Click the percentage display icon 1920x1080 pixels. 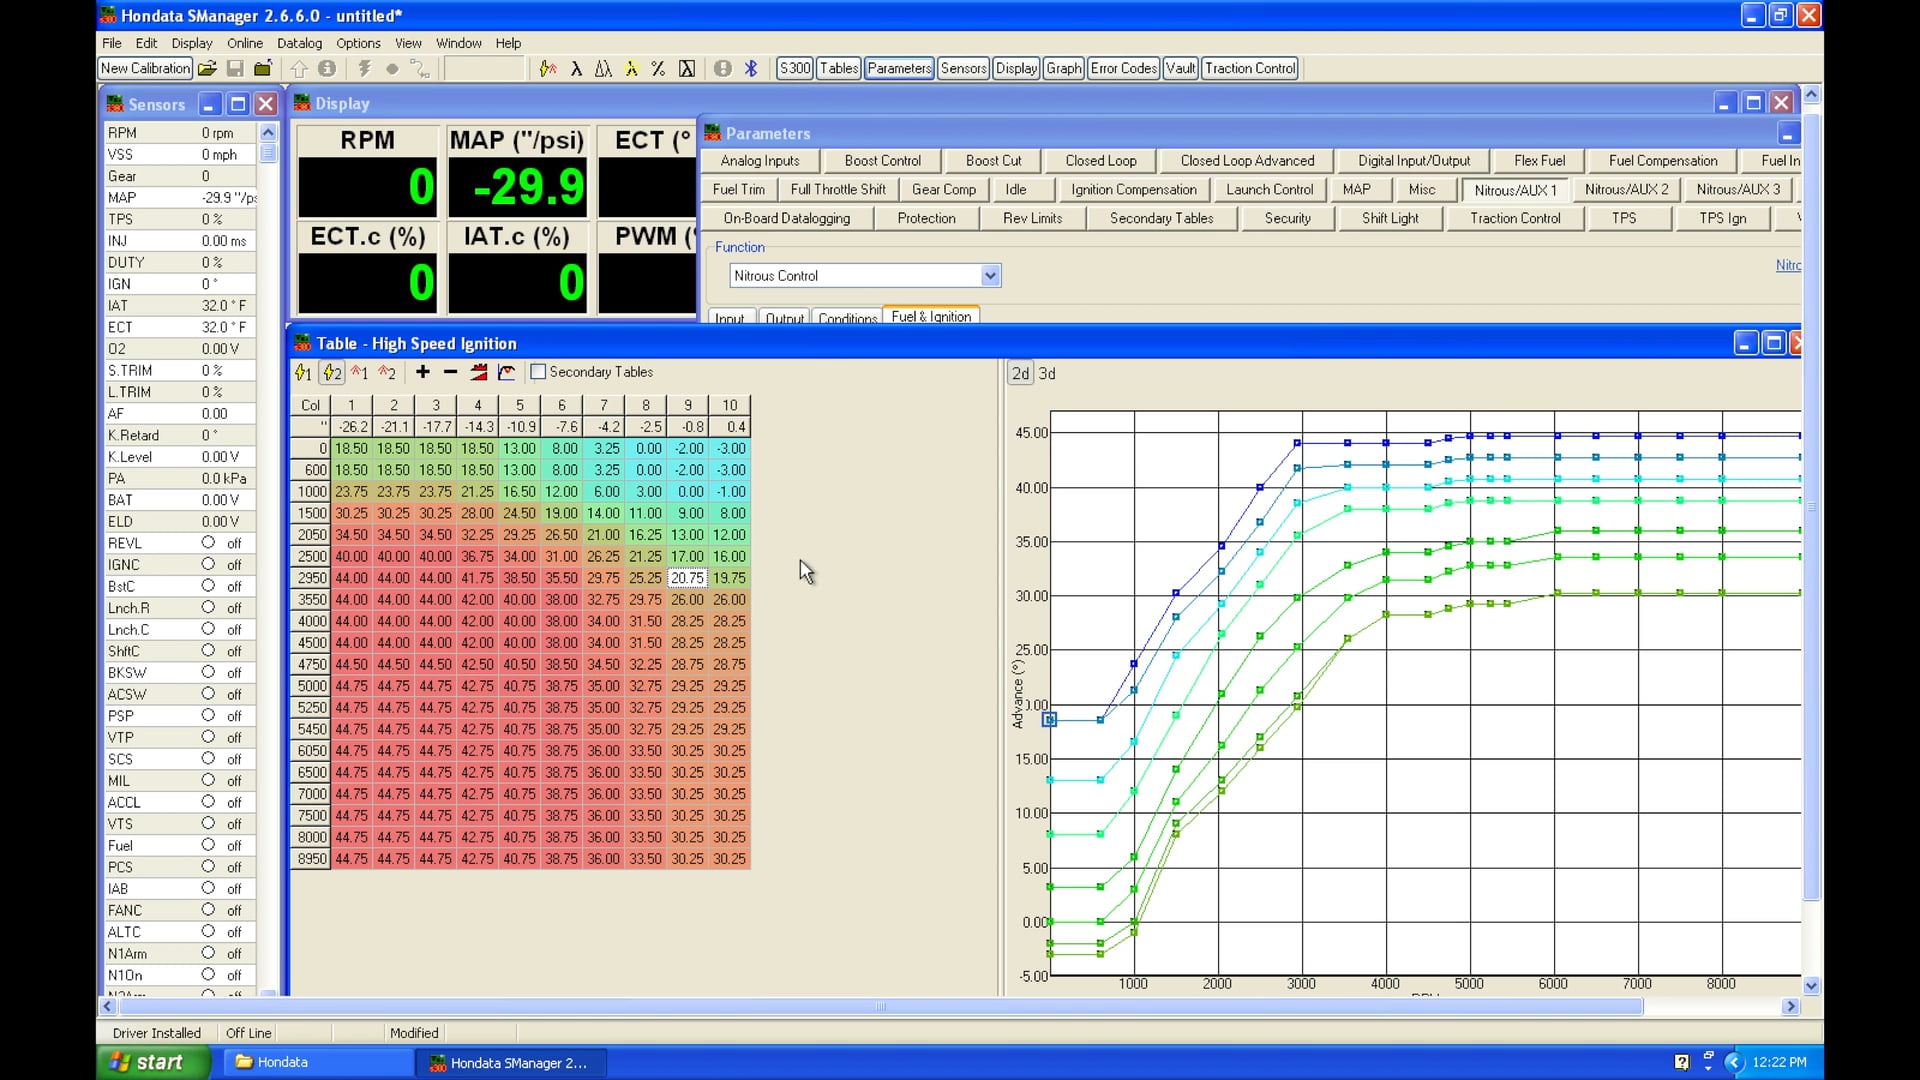point(658,68)
